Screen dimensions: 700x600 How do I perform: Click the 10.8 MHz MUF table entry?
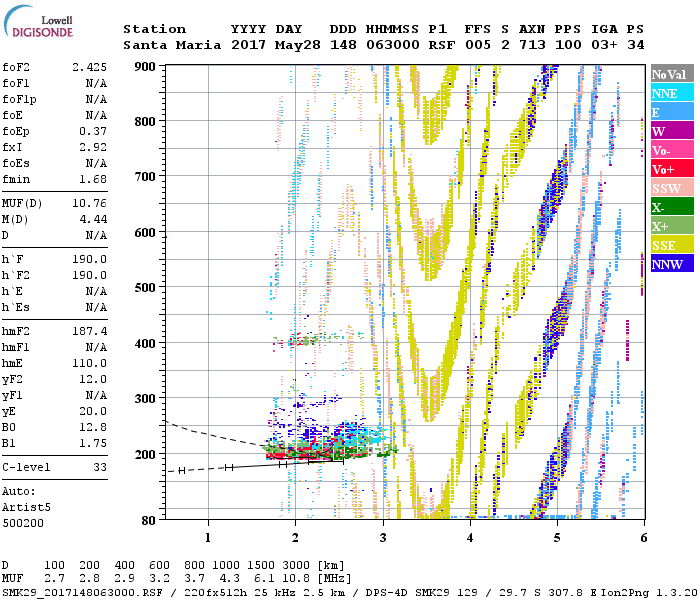296,579
